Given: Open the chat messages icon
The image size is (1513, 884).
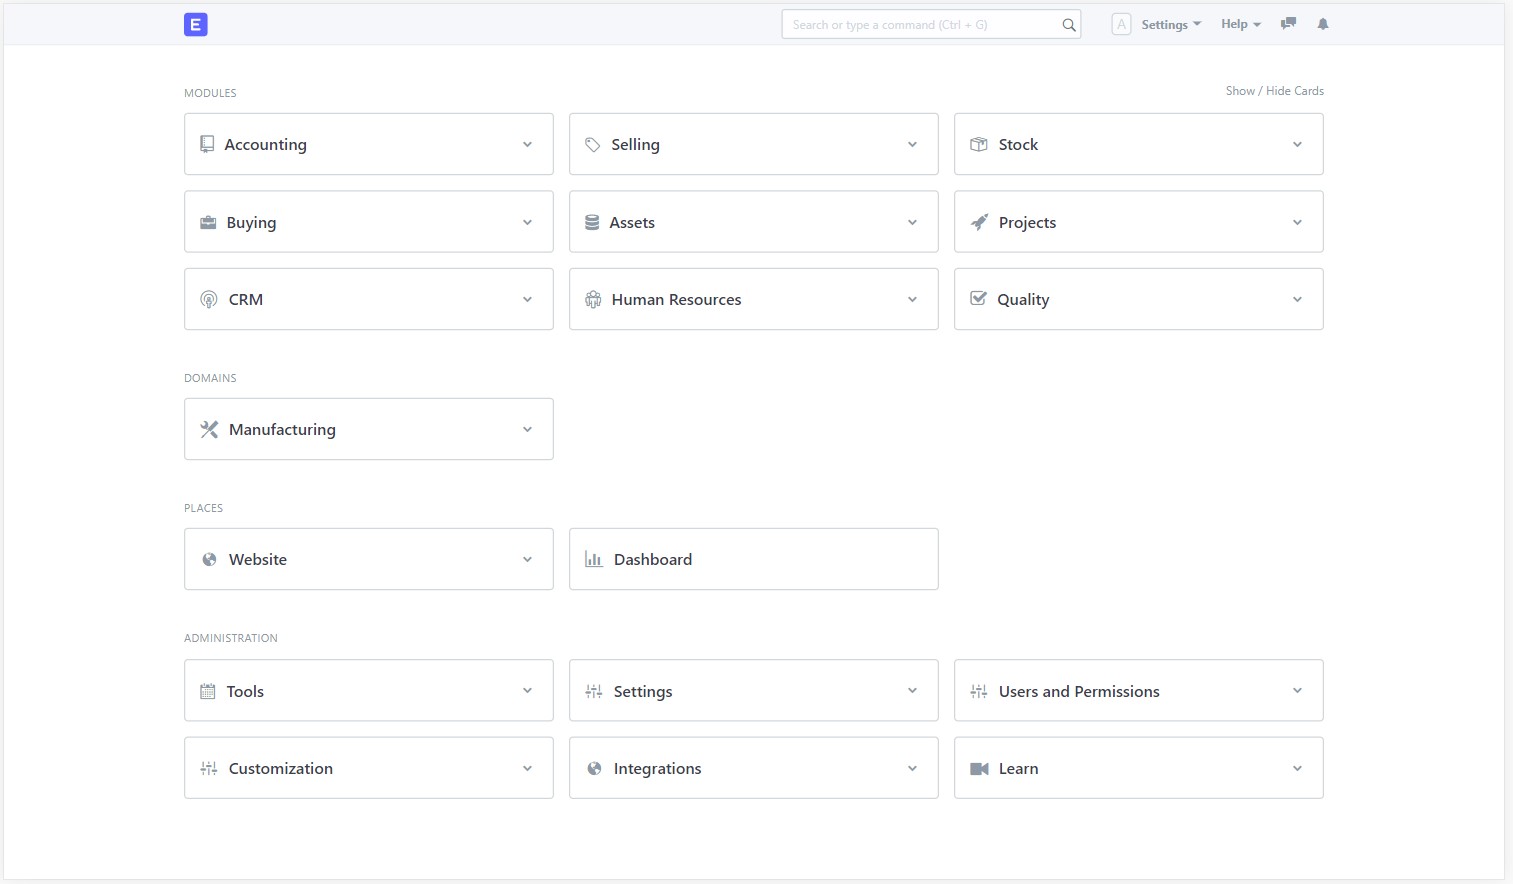Looking at the screenshot, I should pyautogui.click(x=1288, y=24).
